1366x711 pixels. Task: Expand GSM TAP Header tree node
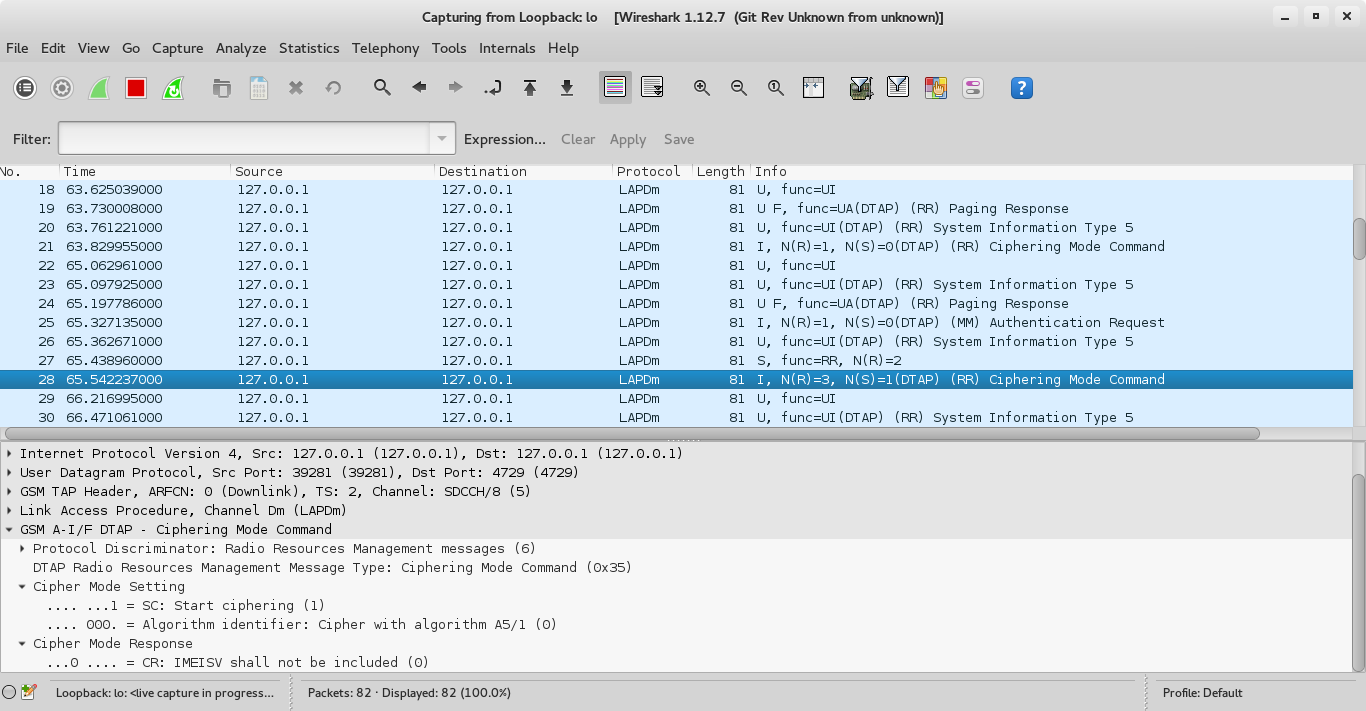tap(10, 492)
